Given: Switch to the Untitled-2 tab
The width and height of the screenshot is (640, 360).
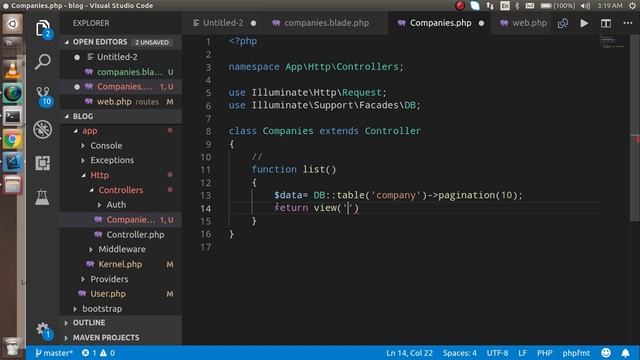Looking at the screenshot, I should [223, 23].
